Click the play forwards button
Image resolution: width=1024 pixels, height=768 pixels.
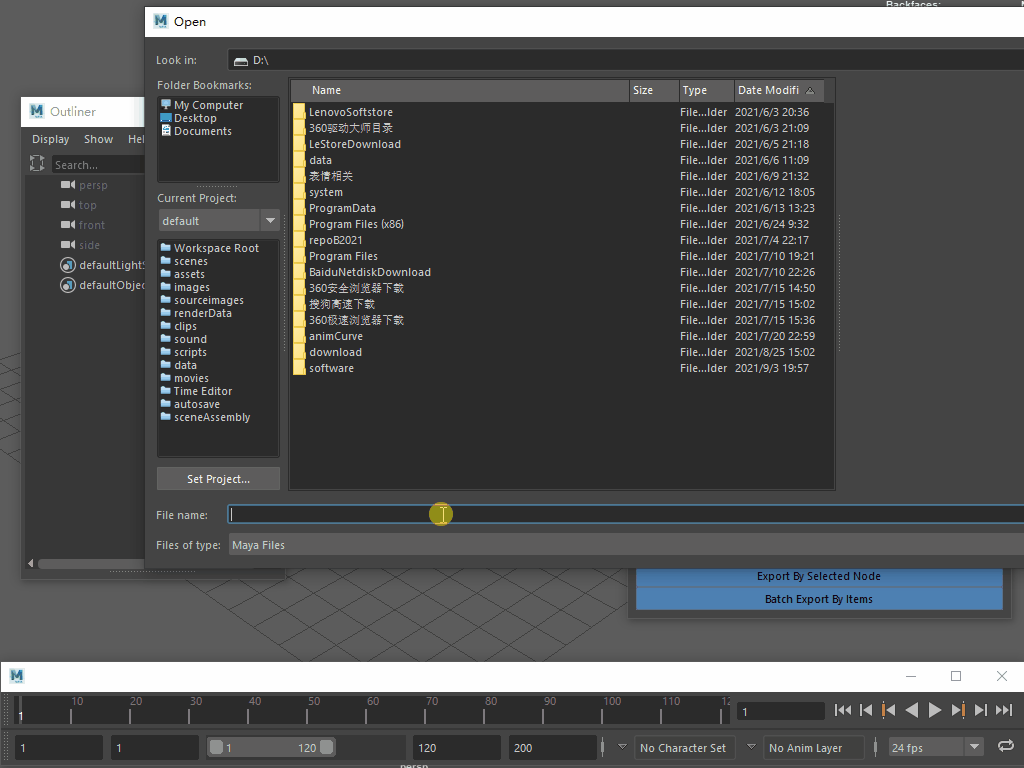pos(935,710)
